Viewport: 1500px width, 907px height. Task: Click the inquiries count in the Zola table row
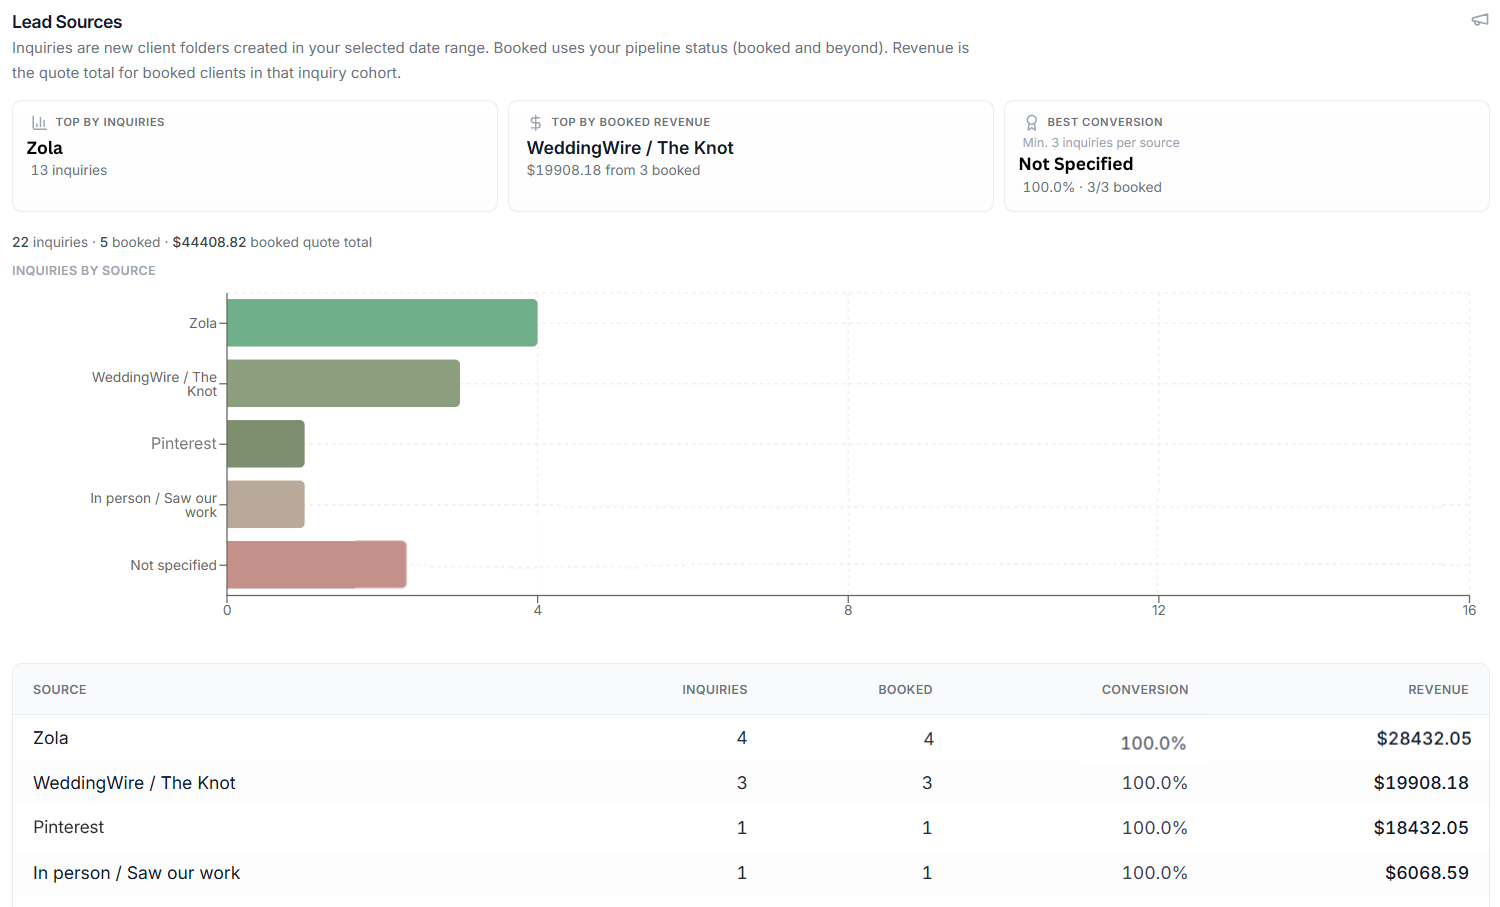coord(742,738)
